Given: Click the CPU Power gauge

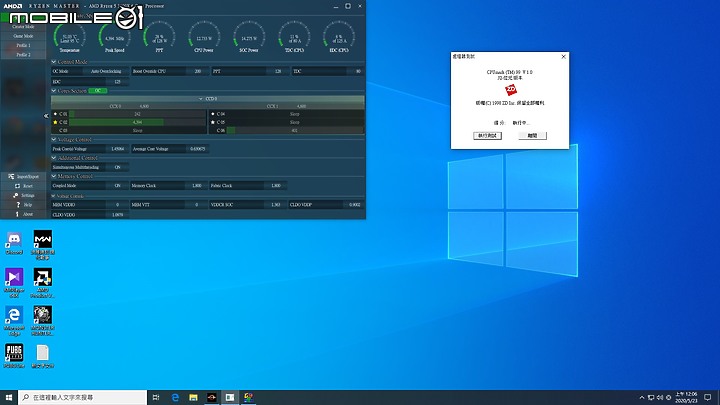Looking at the screenshot, I should 204,37.
